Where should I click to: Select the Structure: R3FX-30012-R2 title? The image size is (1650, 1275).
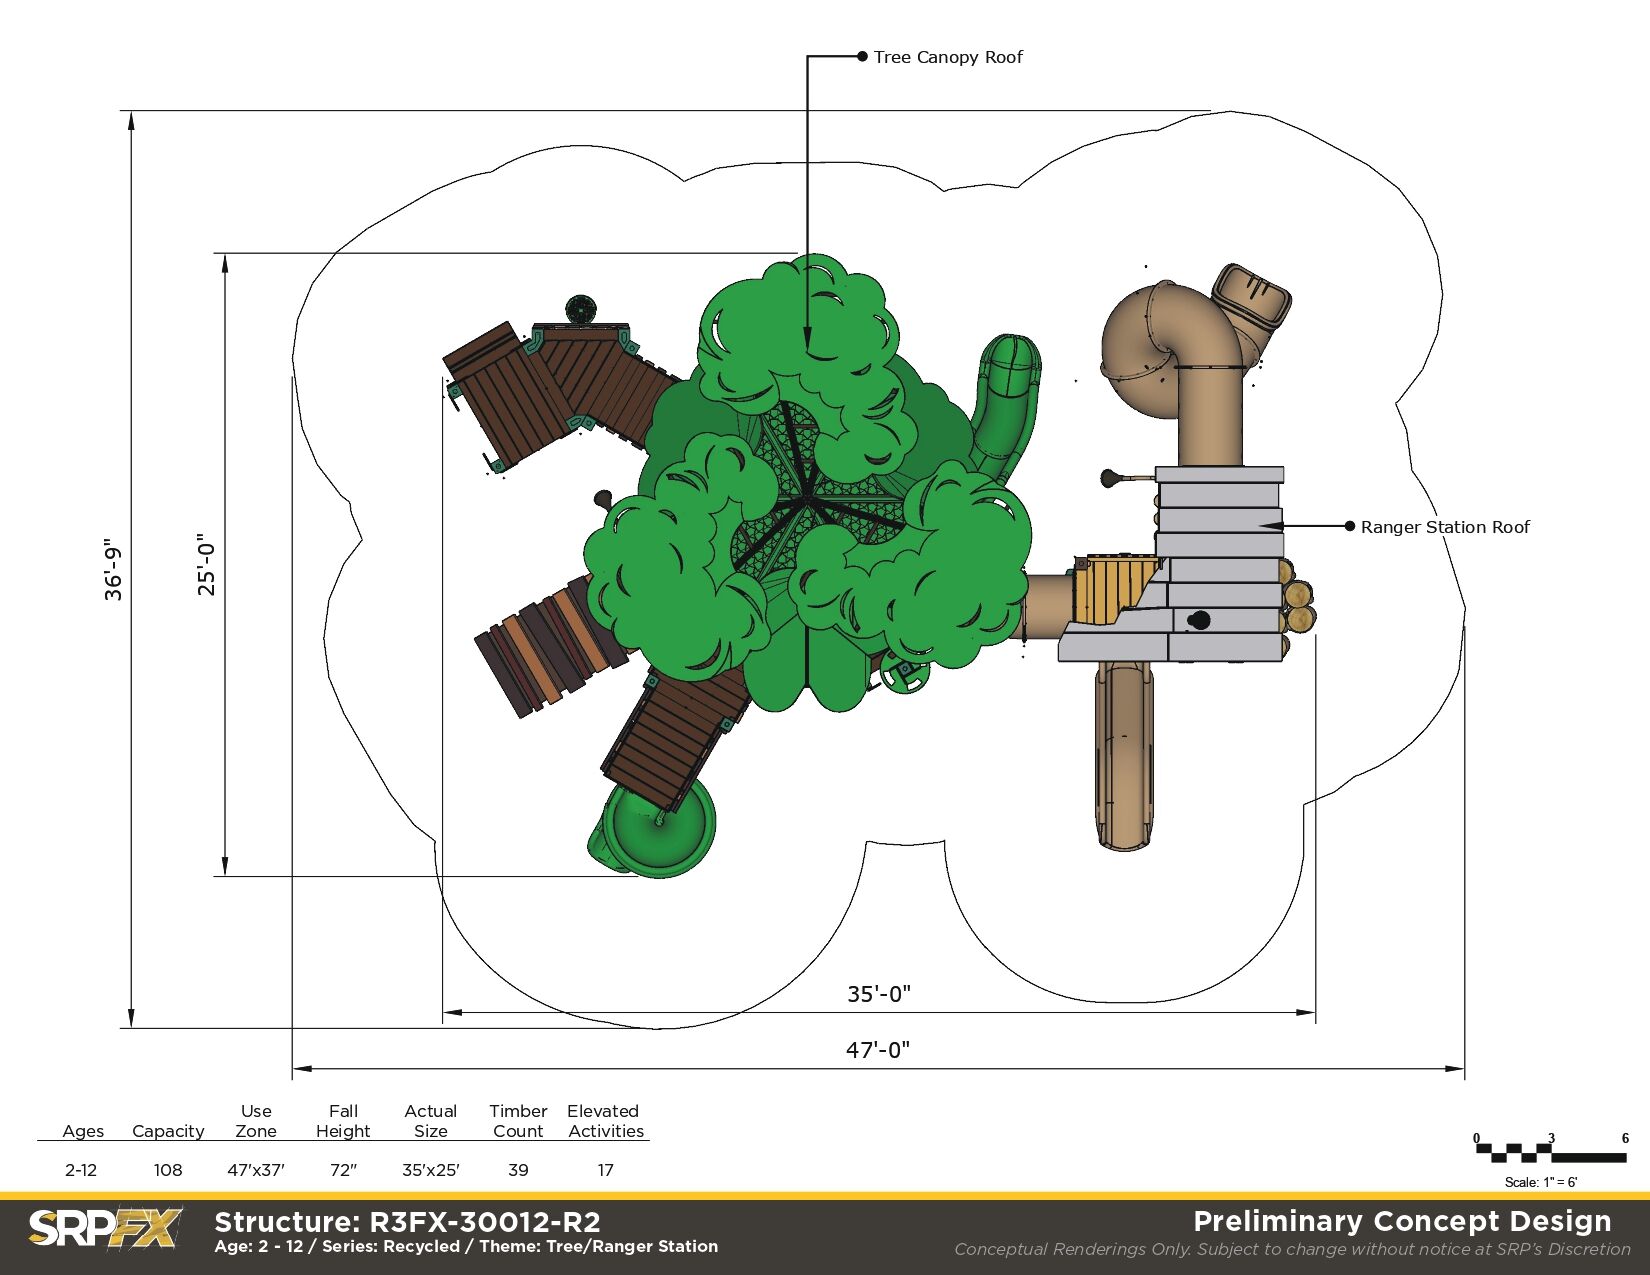pos(407,1222)
